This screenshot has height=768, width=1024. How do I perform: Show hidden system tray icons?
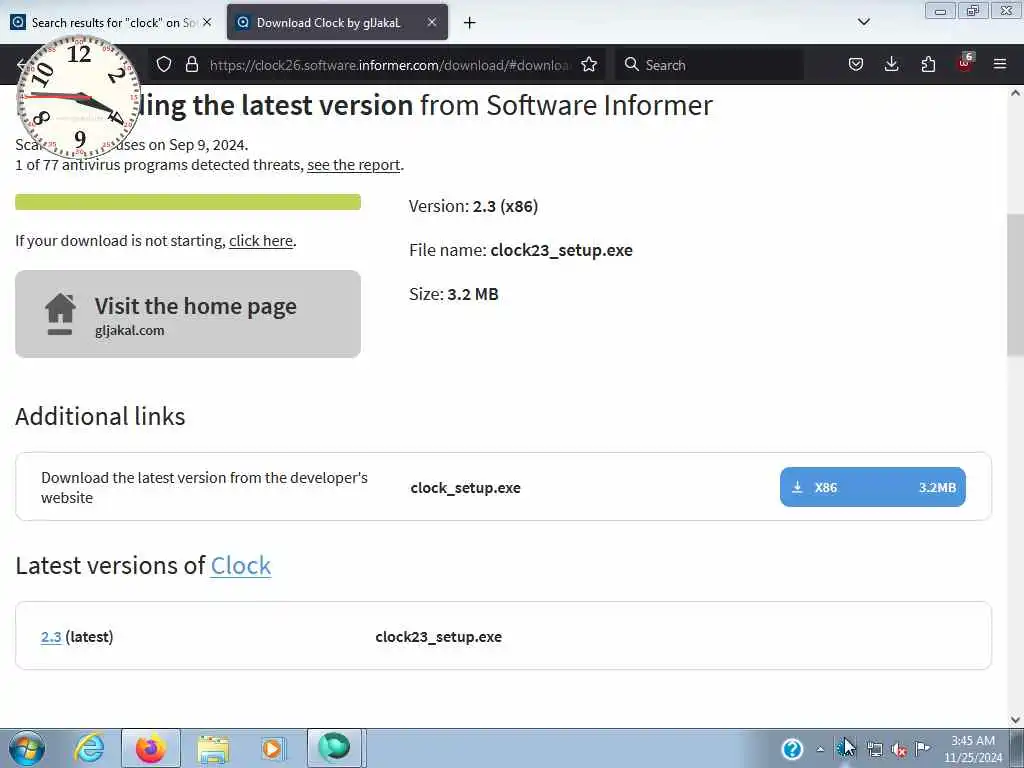pos(820,749)
